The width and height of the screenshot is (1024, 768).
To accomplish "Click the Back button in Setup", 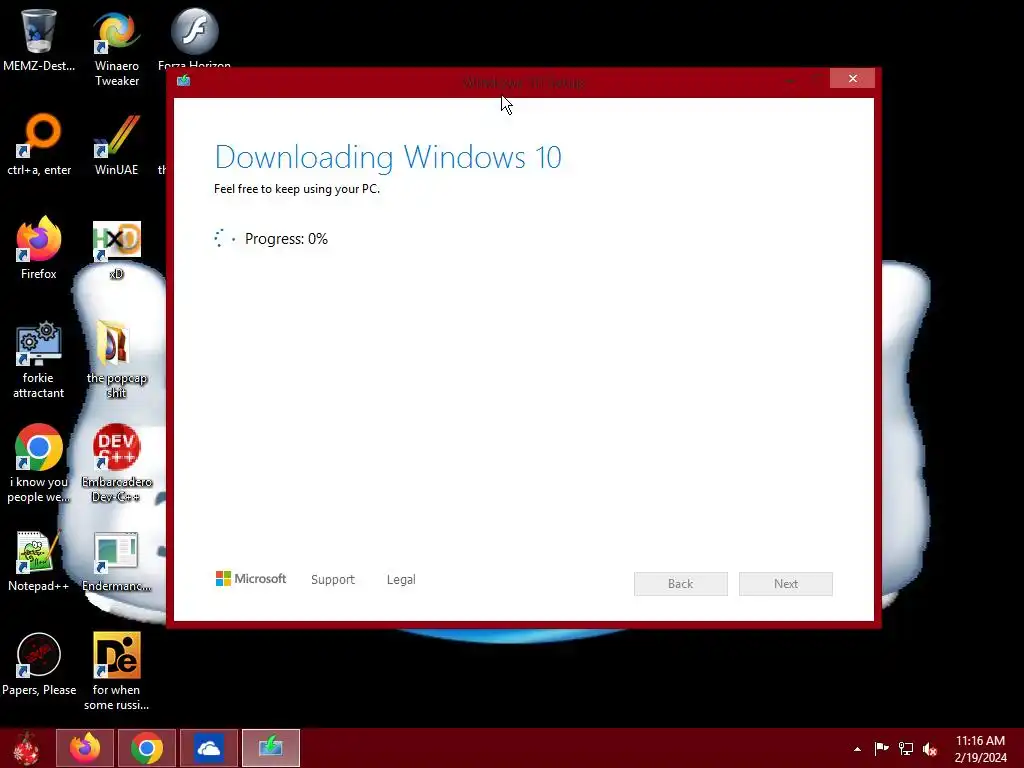I will pyautogui.click(x=680, y=584).
